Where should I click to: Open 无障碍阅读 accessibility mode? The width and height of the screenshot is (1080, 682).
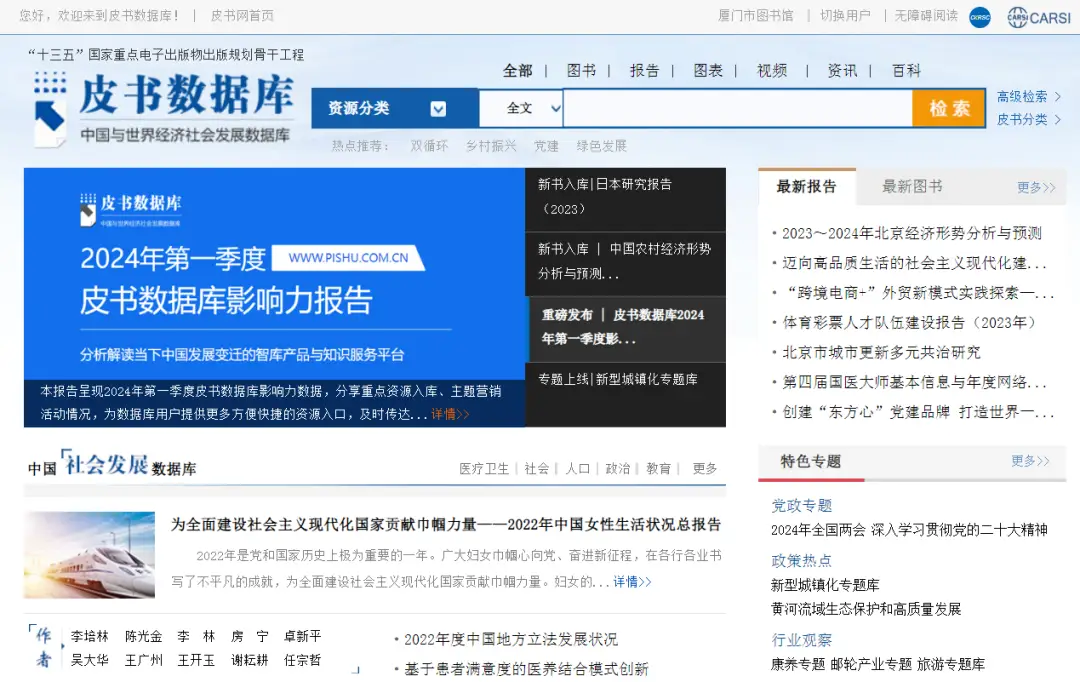(x=926, y=15)
